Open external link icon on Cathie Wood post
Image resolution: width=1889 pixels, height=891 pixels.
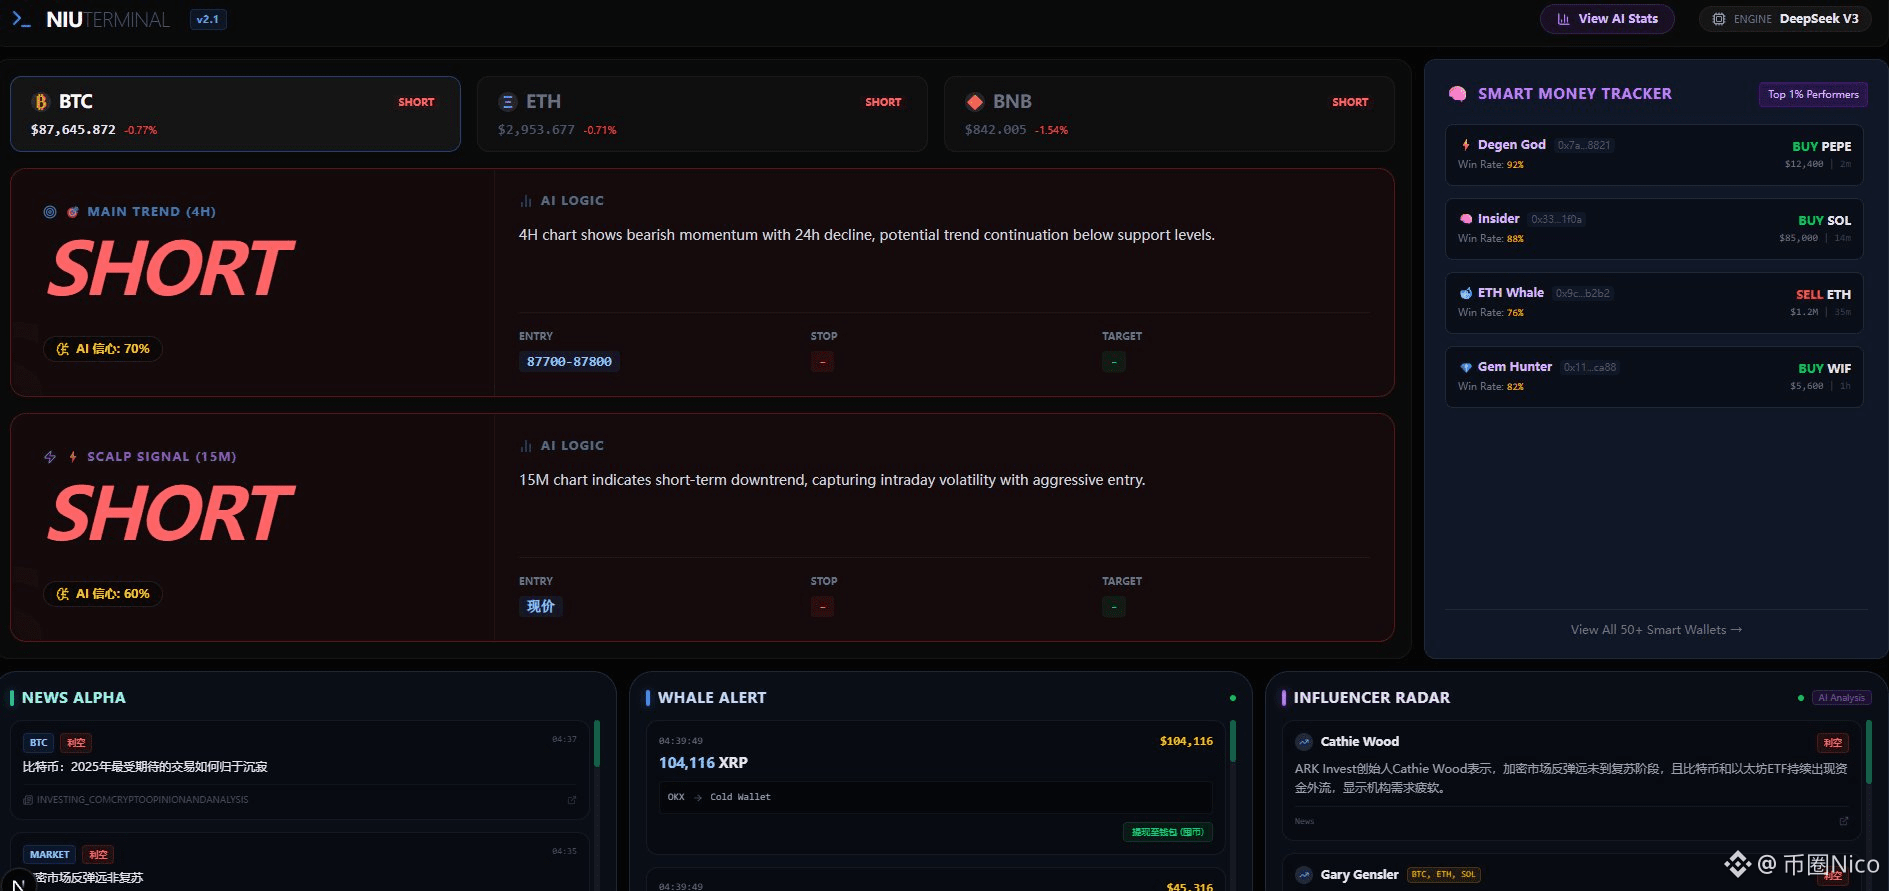point(1844,821)
